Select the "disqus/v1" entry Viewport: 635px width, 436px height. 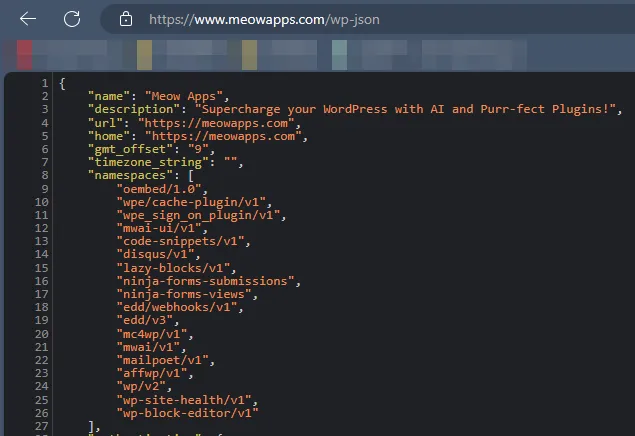click(x=156, y=254)
